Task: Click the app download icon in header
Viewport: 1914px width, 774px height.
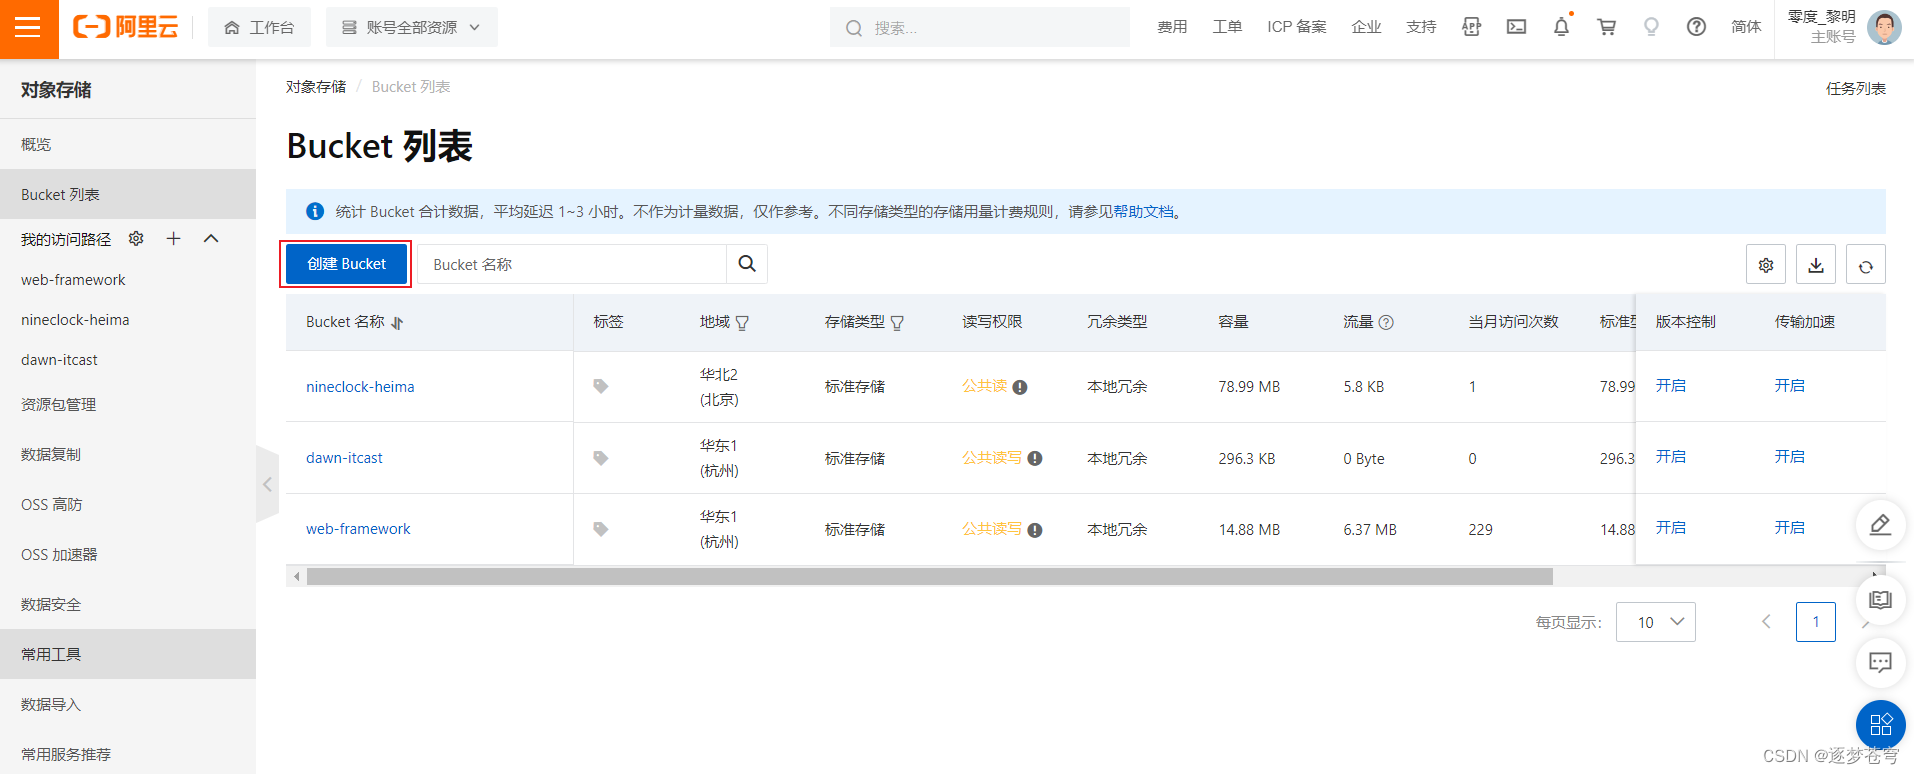Action: (x=1471, y=27)
